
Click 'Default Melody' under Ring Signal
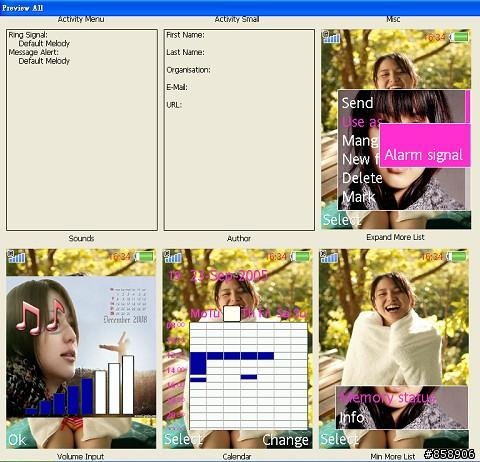[x=44, y=43]
